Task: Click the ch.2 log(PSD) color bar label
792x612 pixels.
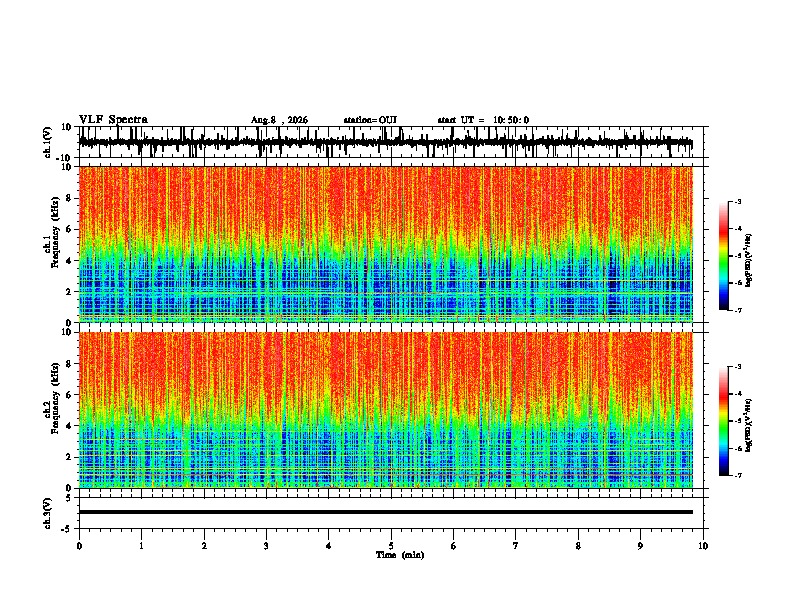Action: [x=748, y=425]
